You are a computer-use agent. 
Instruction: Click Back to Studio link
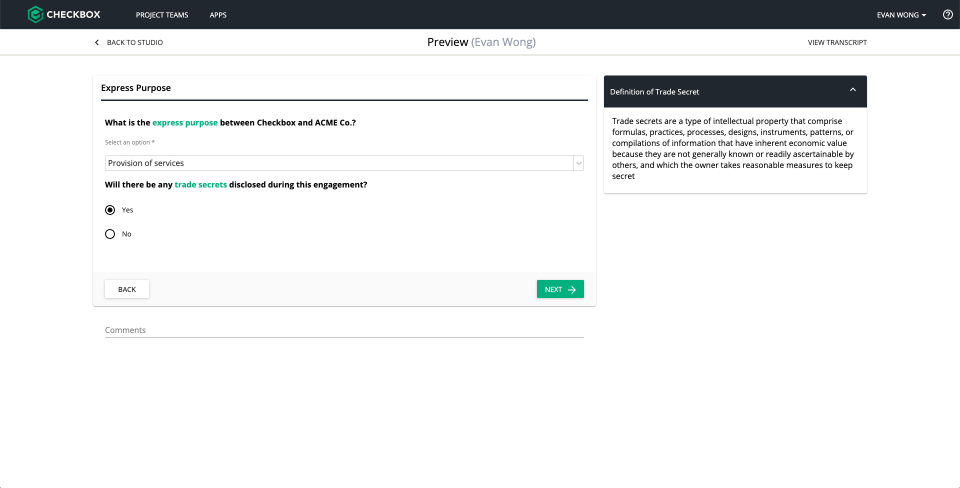(134, 43)
